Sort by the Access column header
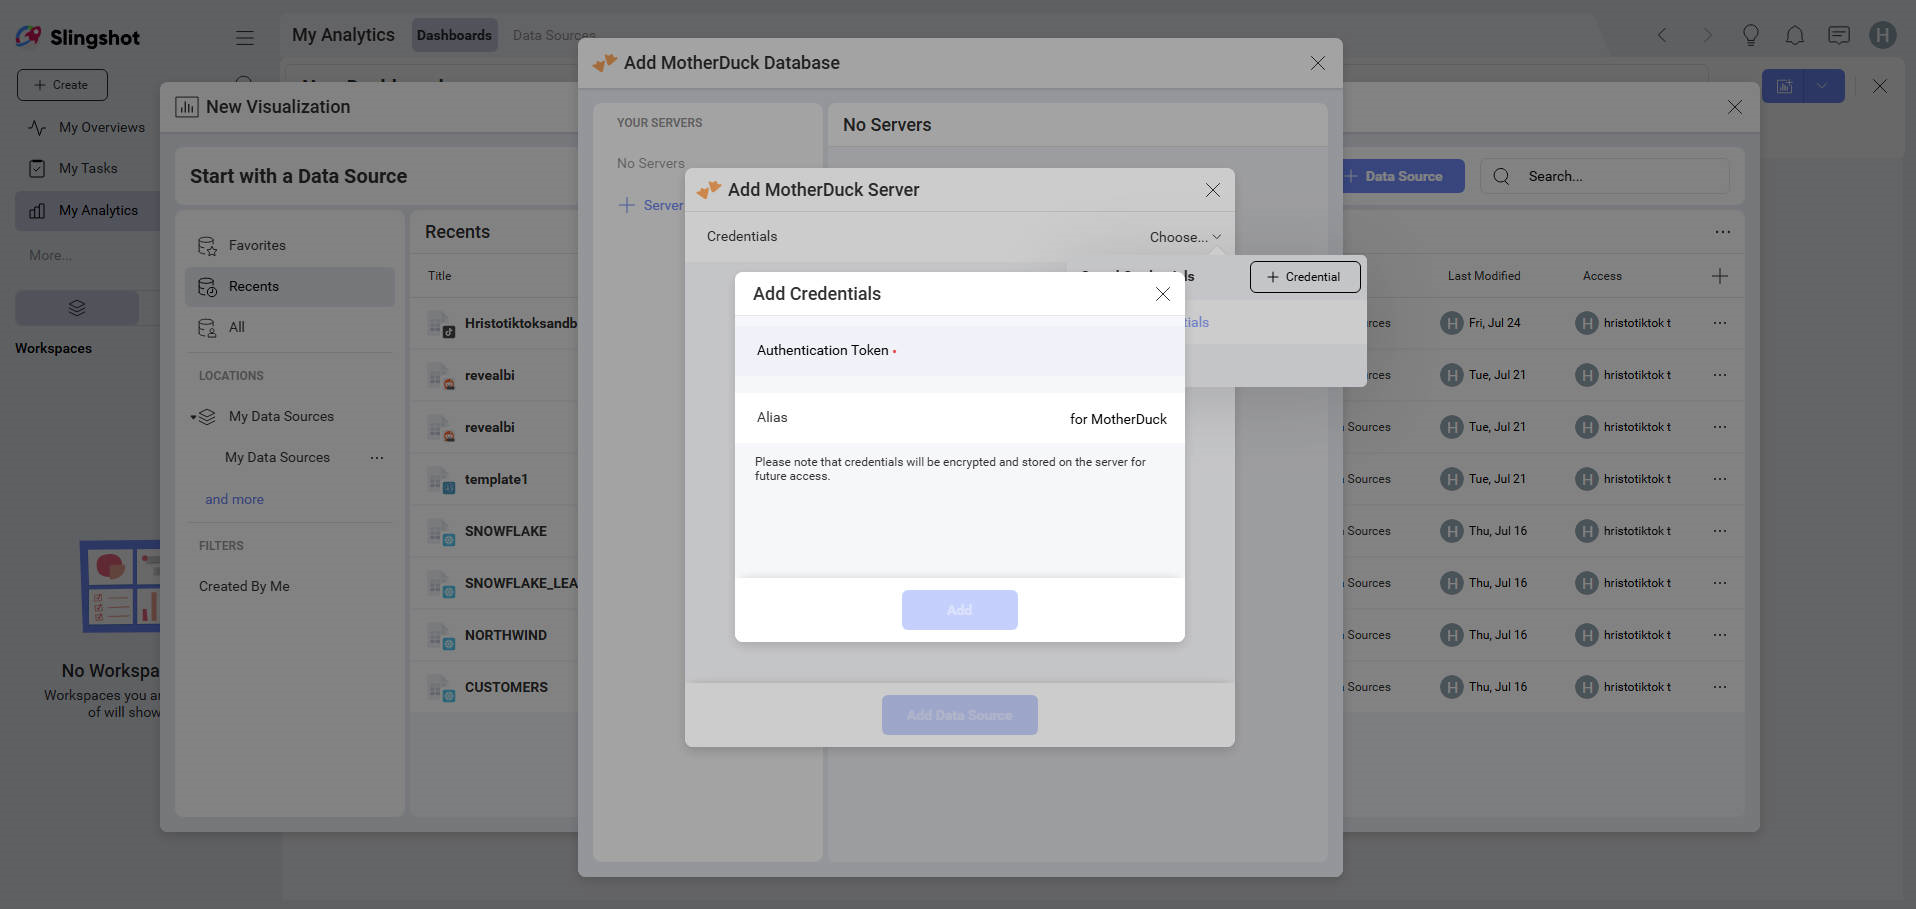The width and height of the screenshot is (1916, 909). [x=1602, y=276]
